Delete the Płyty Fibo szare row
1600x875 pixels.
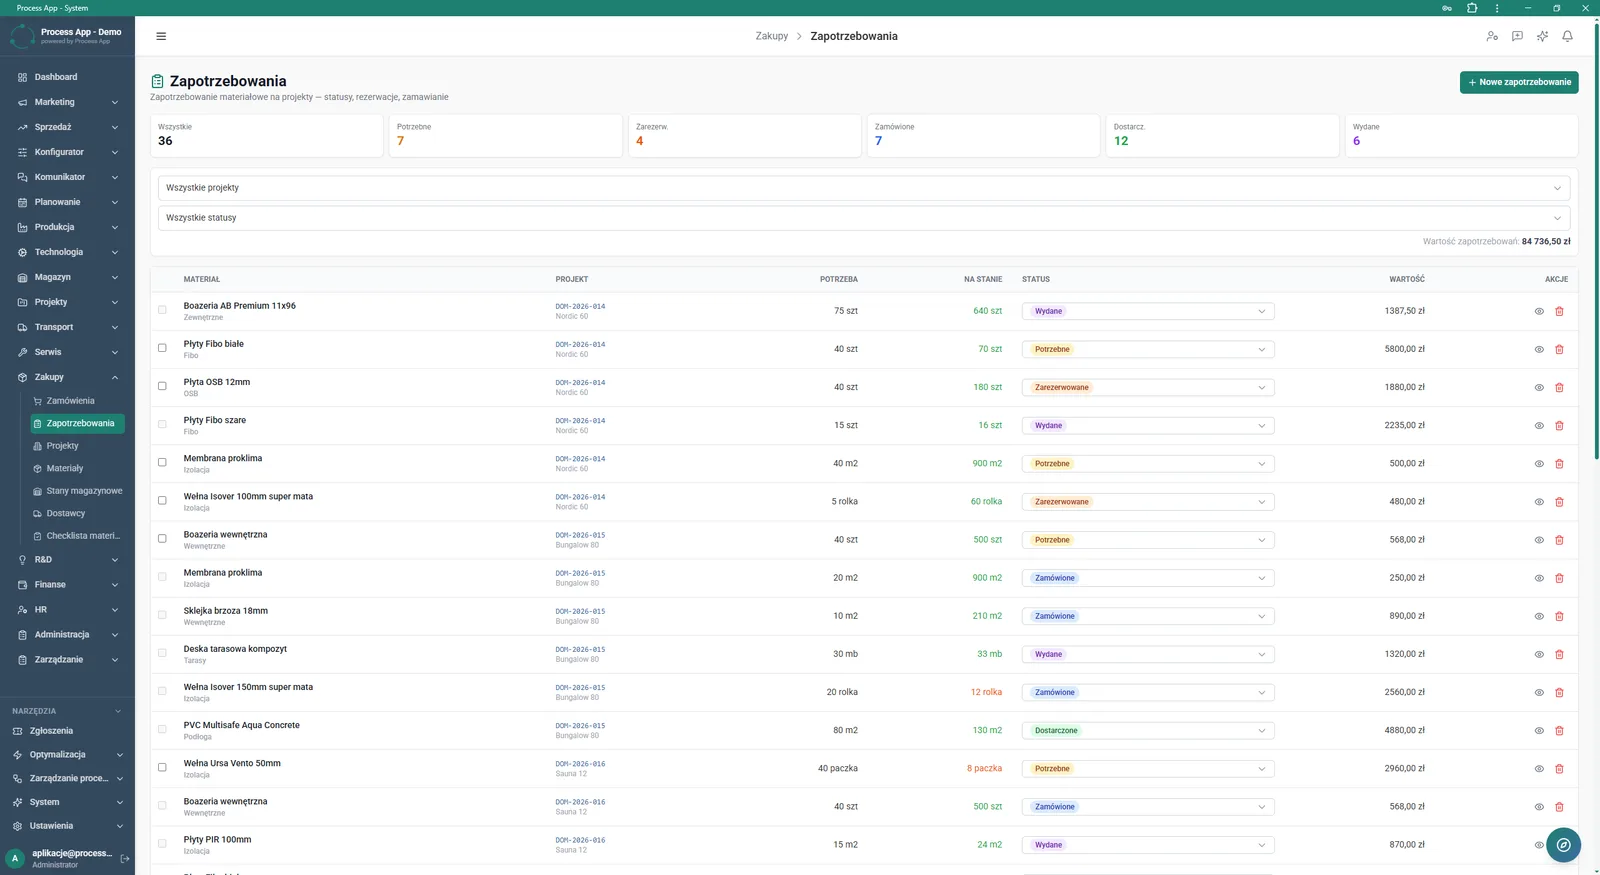pyautogui.click(x=1559, y=426)
